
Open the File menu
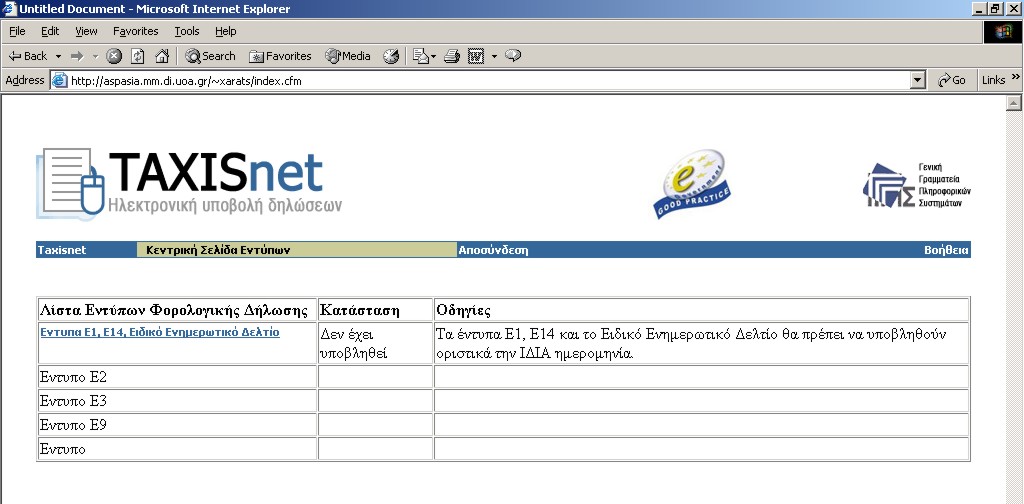click(17, 31)
